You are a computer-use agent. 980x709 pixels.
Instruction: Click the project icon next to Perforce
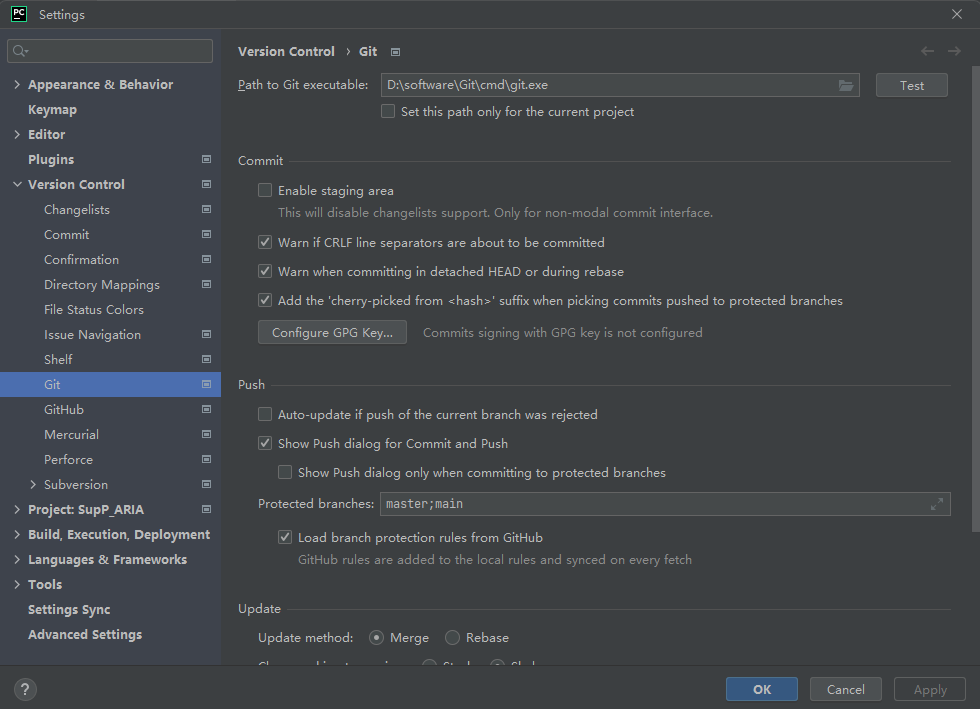(206, 460)
